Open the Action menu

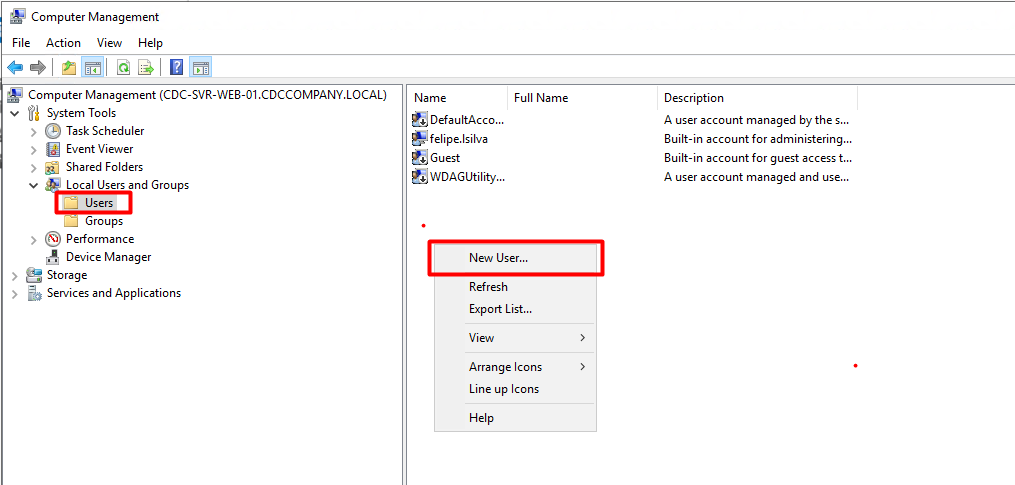pyautogui.click(x=63, y=43)
